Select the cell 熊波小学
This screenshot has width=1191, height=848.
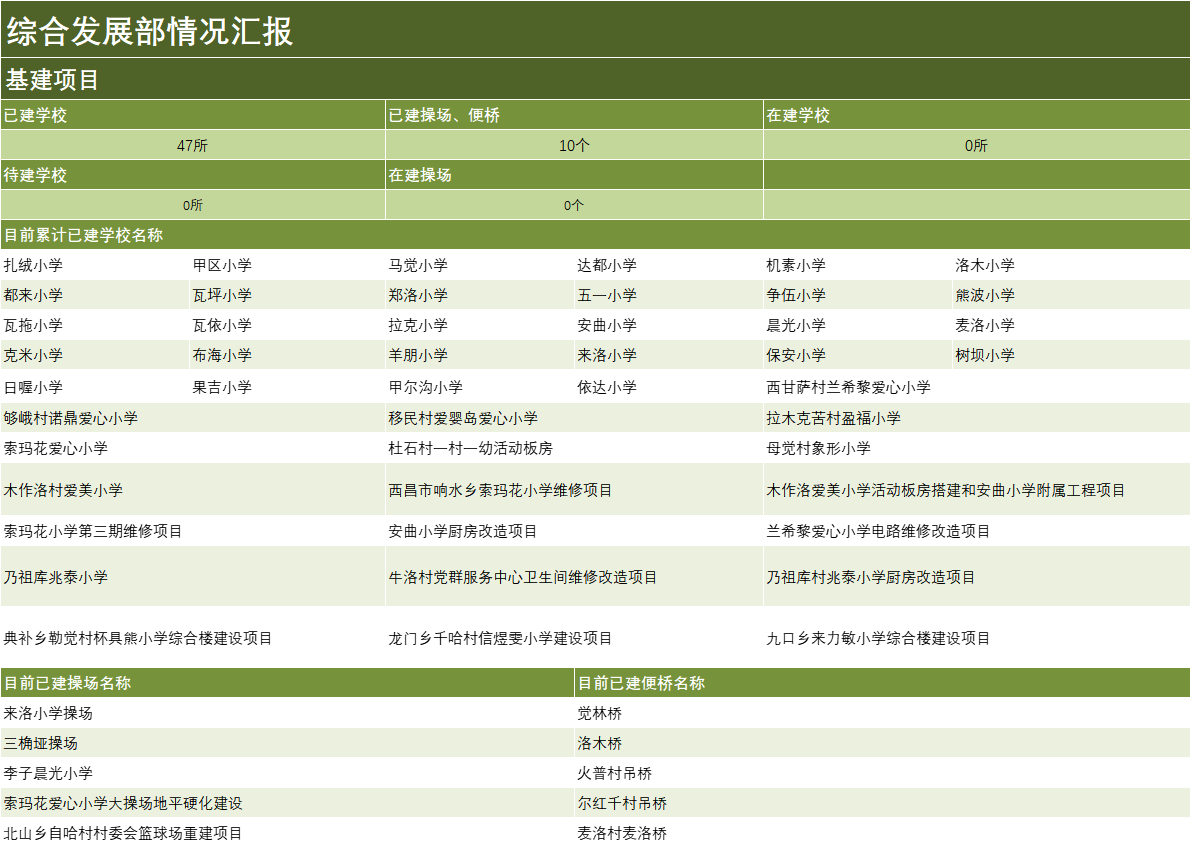1072,295
